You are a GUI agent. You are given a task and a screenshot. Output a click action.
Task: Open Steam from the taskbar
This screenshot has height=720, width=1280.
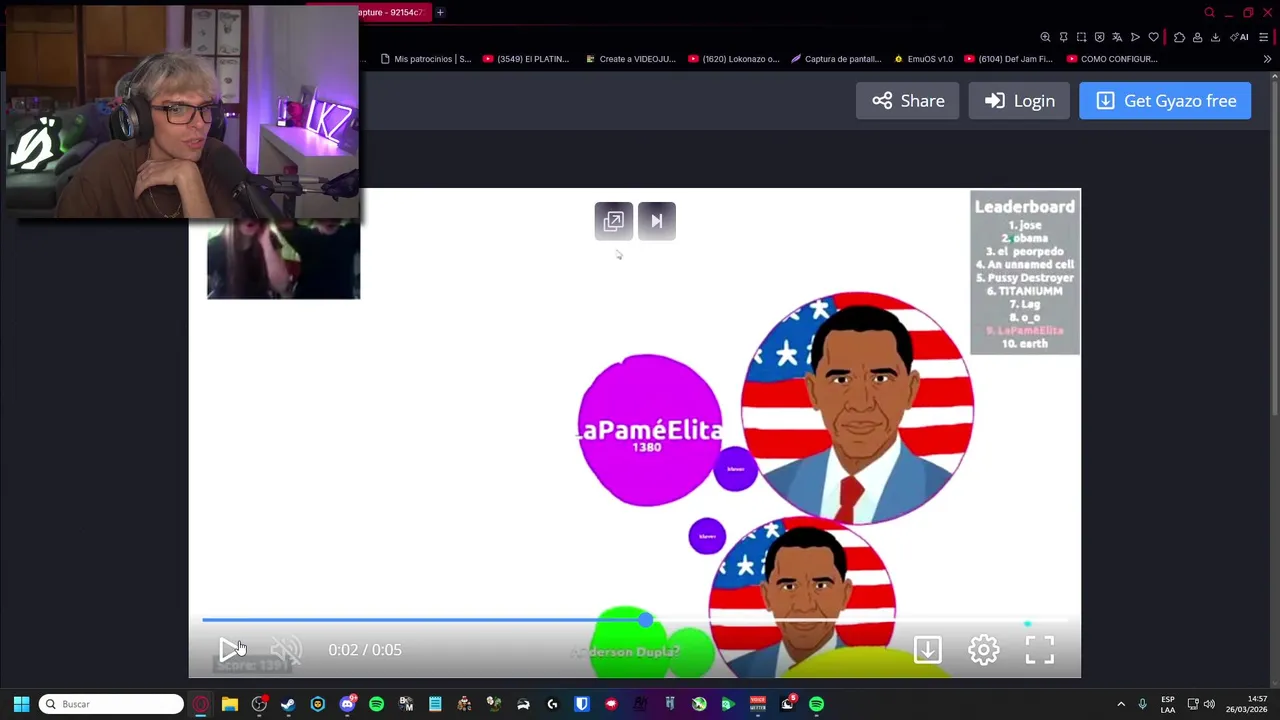[x=288, y=704]
